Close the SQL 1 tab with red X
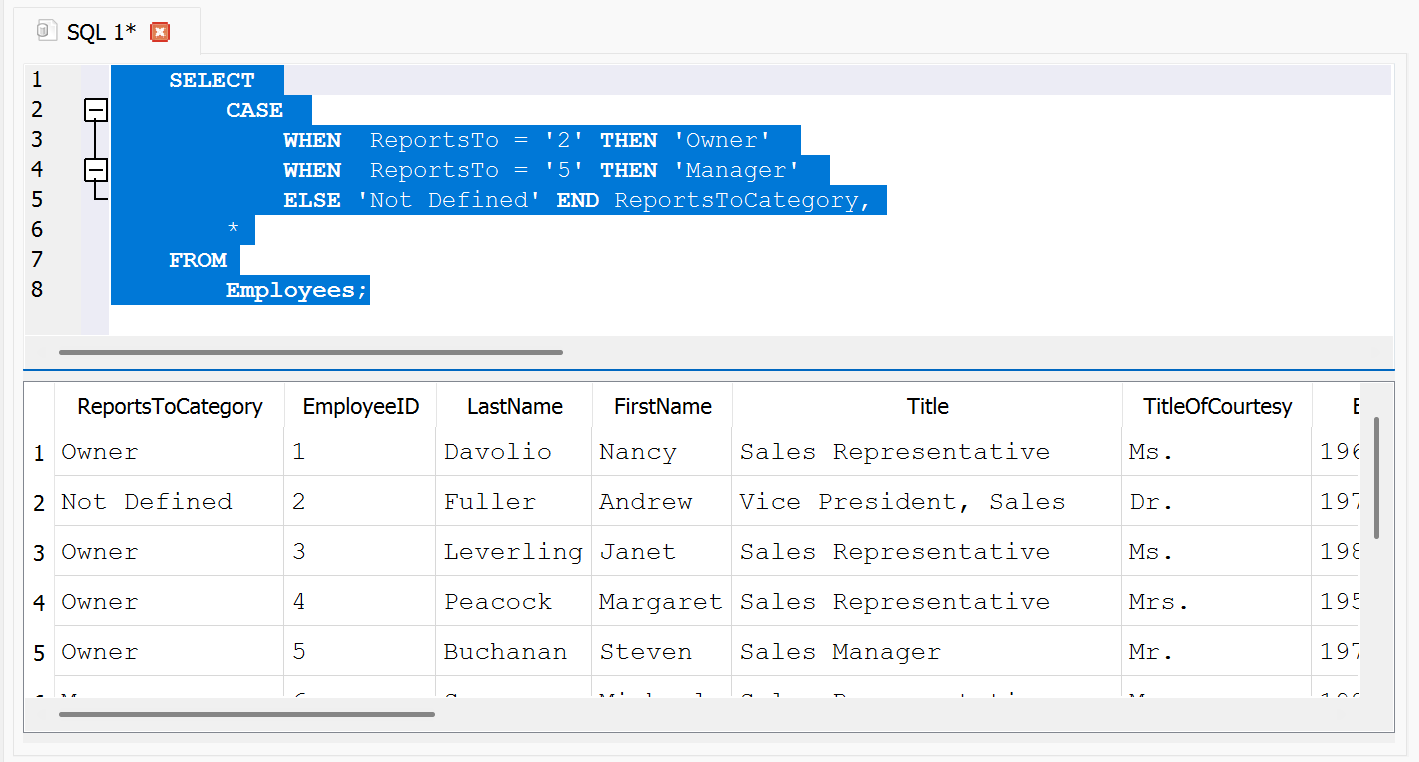1419x762 pixels. (160, 32)
